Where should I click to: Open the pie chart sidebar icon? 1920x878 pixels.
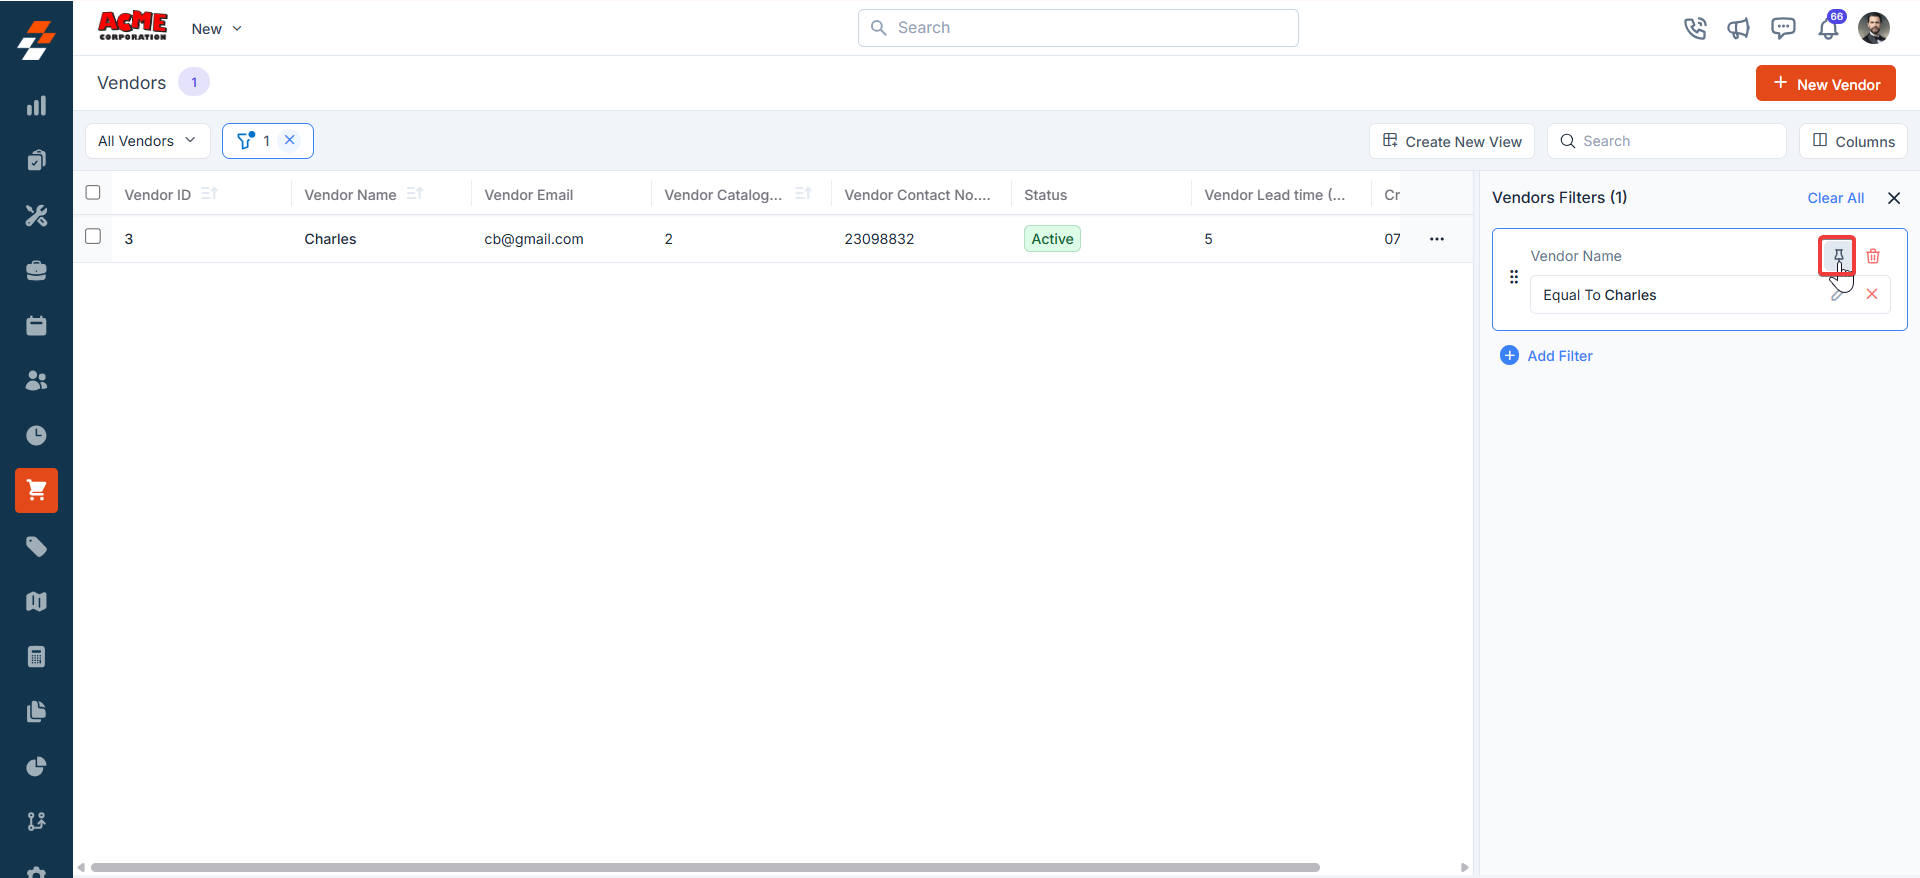[36, 766]
